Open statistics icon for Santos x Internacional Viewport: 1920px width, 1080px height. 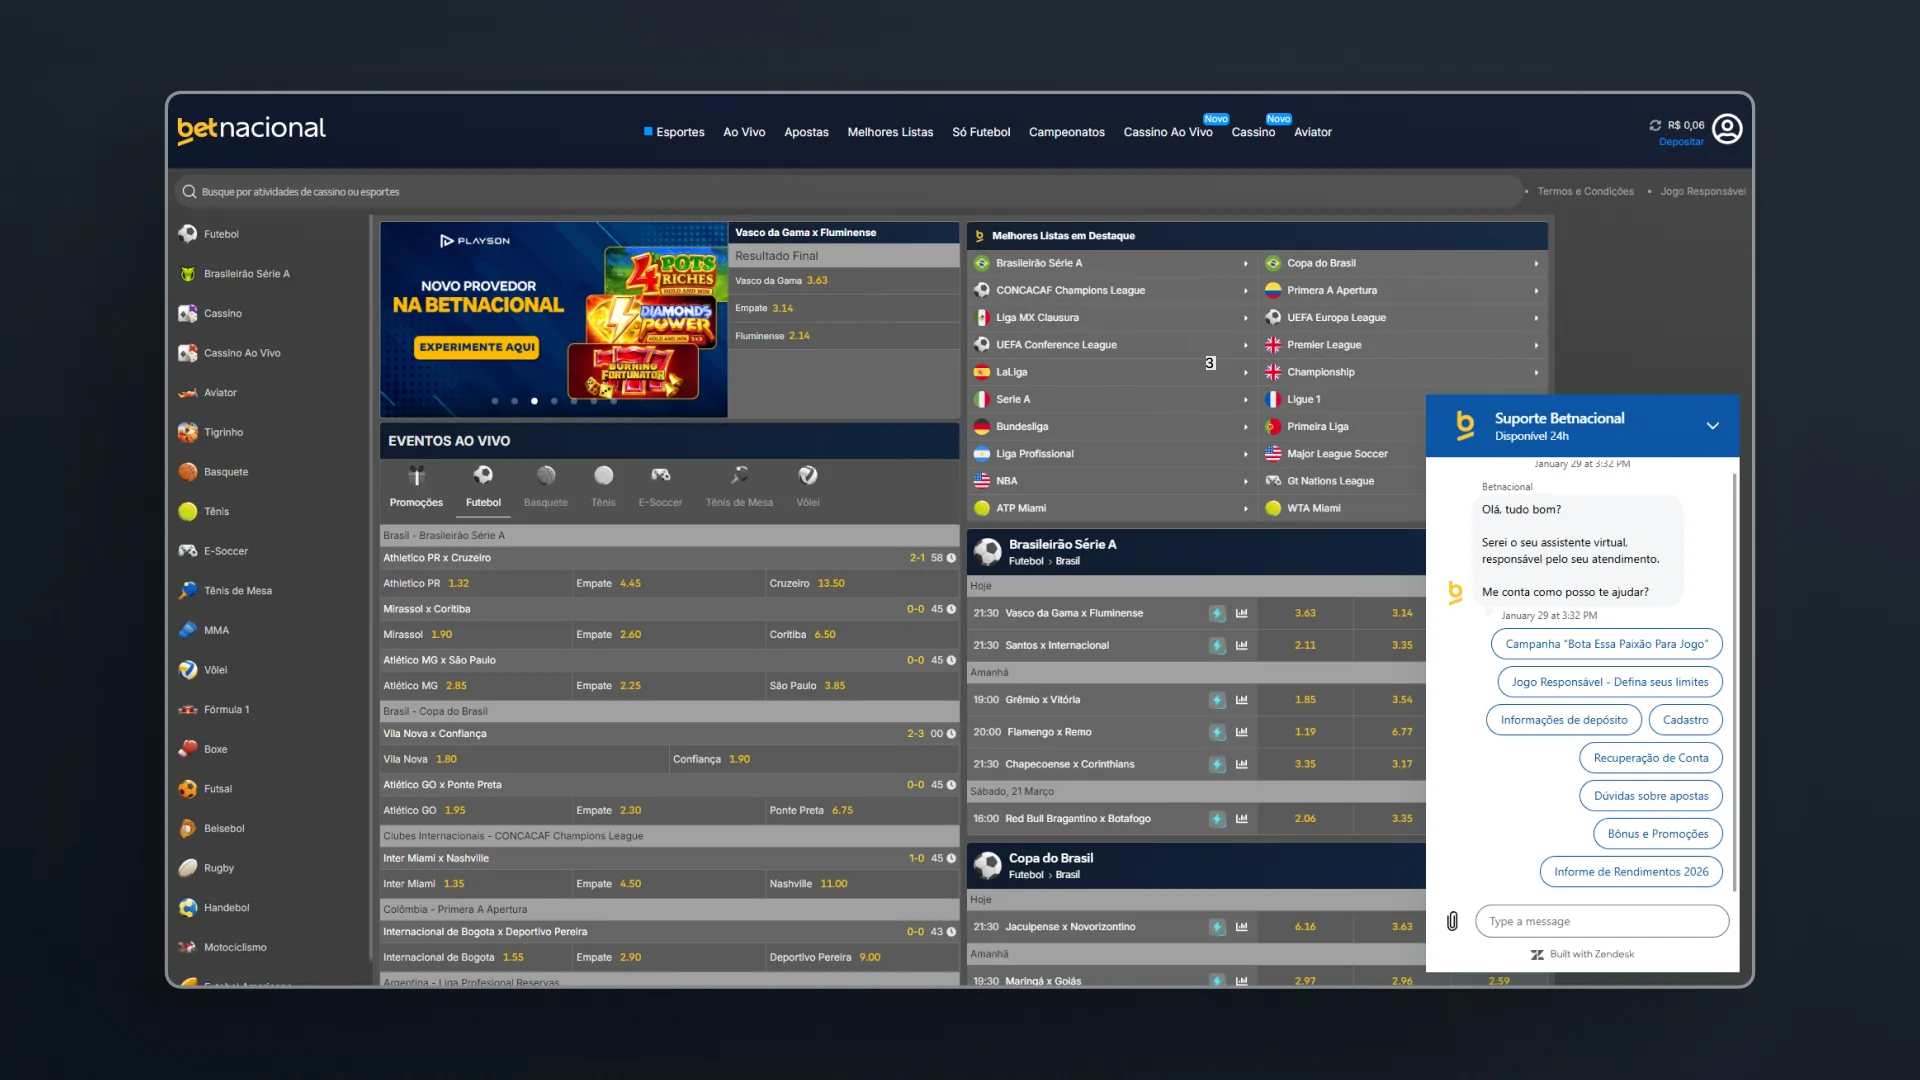[x=1242, y=645]
